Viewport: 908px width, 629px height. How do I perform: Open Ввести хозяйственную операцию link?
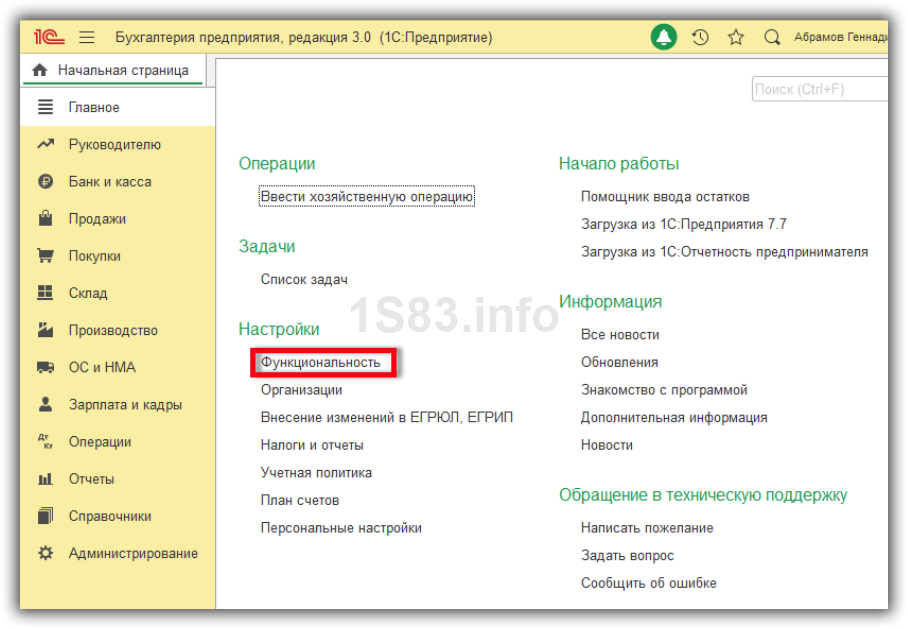(x=367, y=196)
